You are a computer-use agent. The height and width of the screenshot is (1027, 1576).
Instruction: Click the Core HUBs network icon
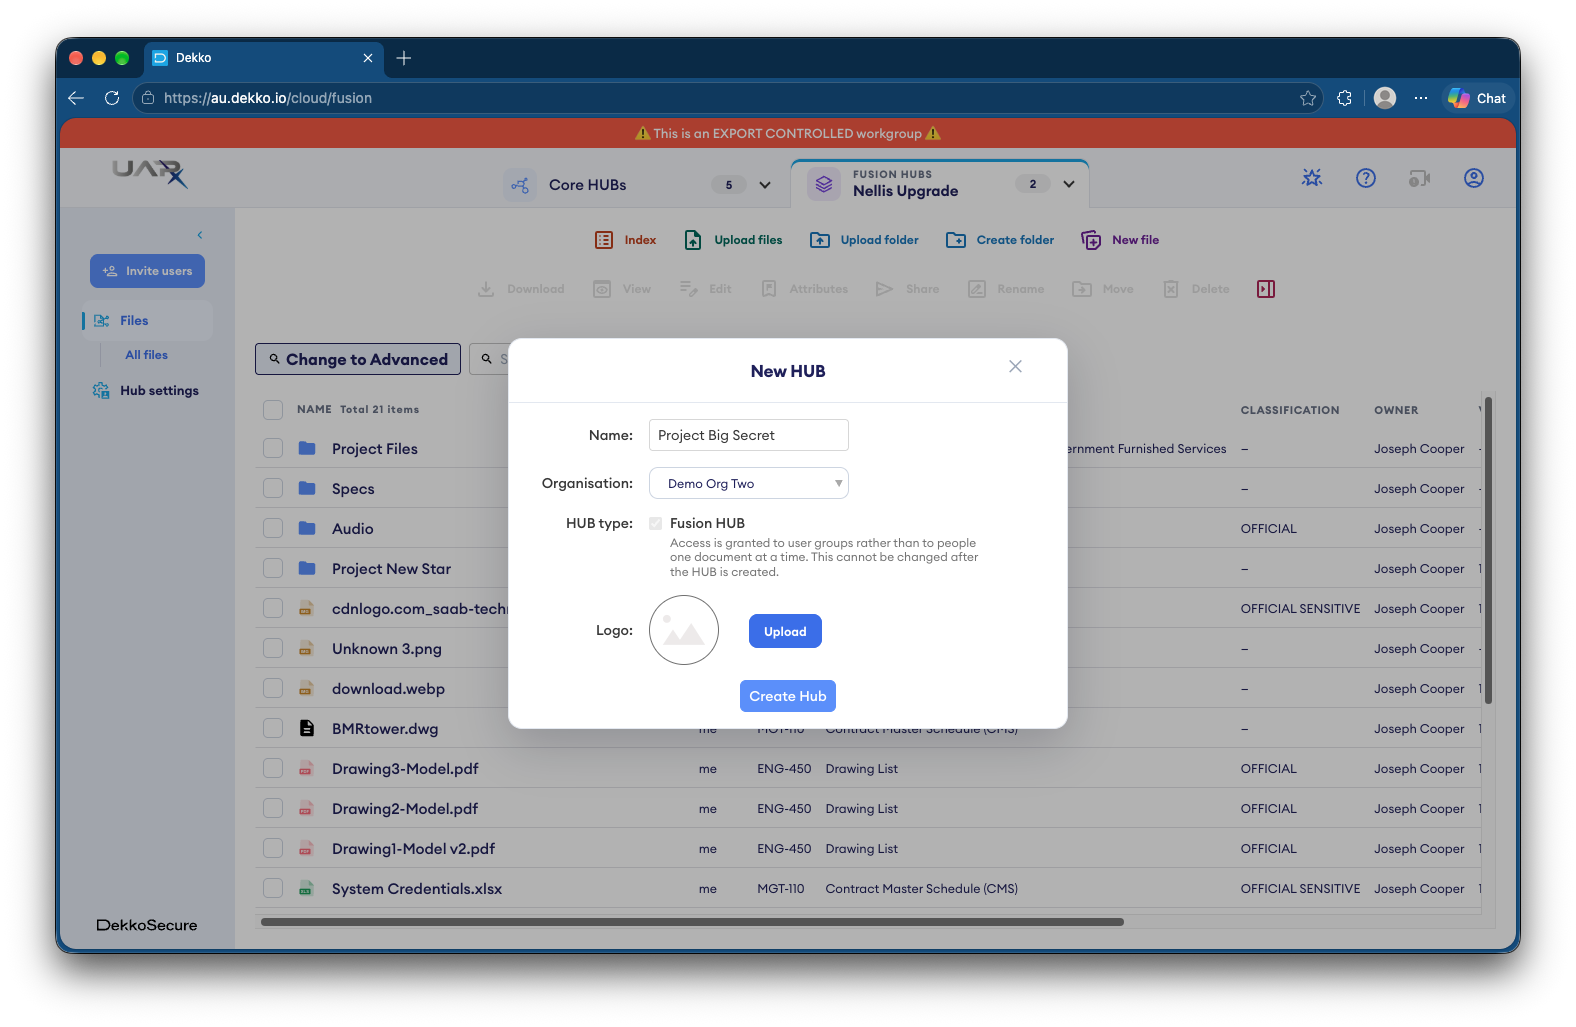520,185
